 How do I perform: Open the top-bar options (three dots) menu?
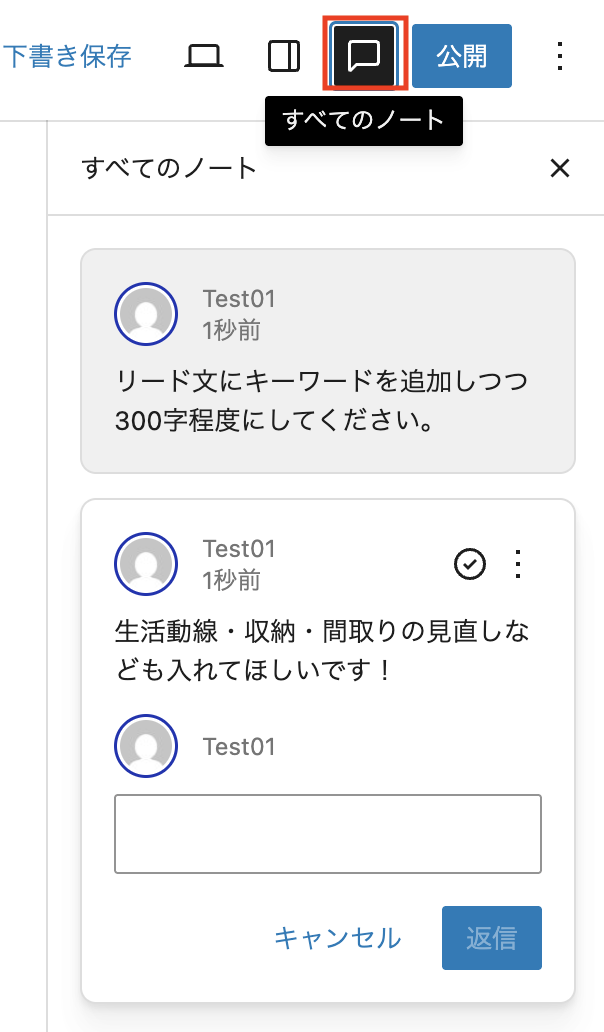(560, 56)
